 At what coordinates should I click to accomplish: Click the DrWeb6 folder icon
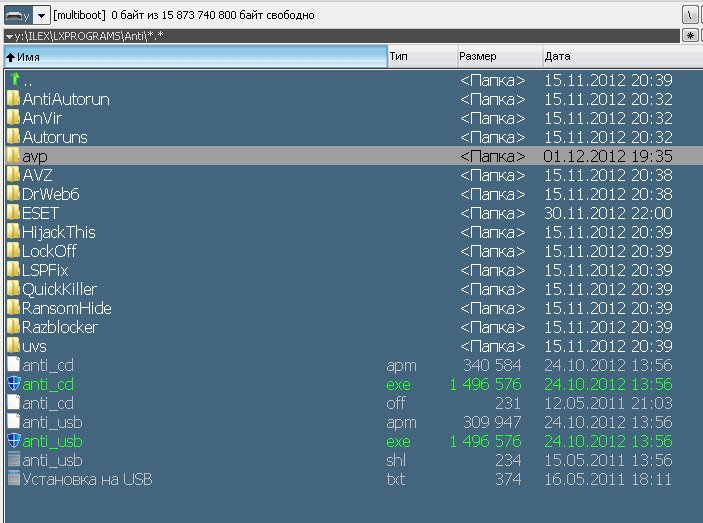pyautogui.click(x=13, y=194)
